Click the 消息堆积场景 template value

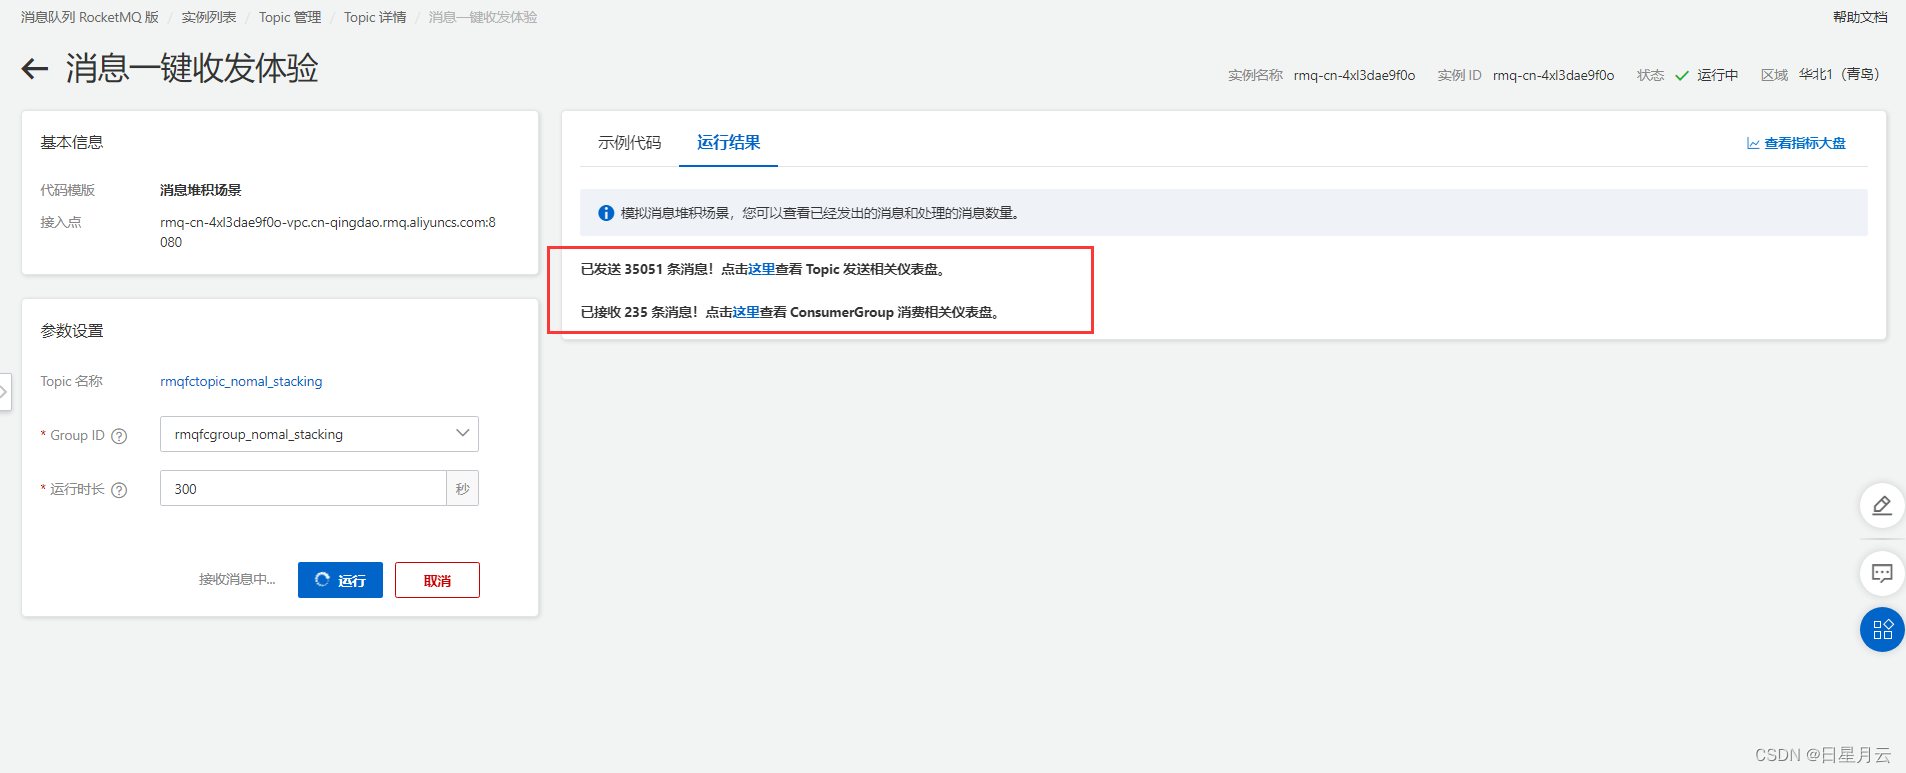tap(201, 190)
